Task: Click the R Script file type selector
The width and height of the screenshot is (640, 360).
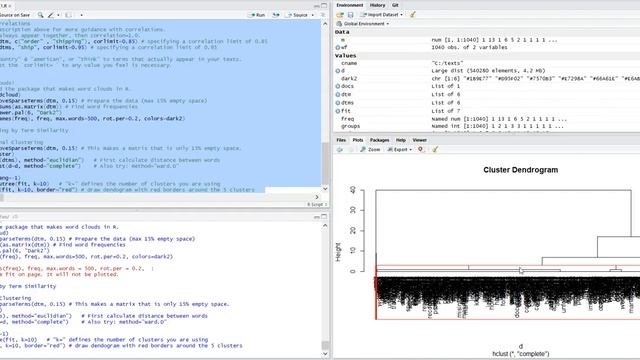Action: pyautogui.click(x=317, y=204)
